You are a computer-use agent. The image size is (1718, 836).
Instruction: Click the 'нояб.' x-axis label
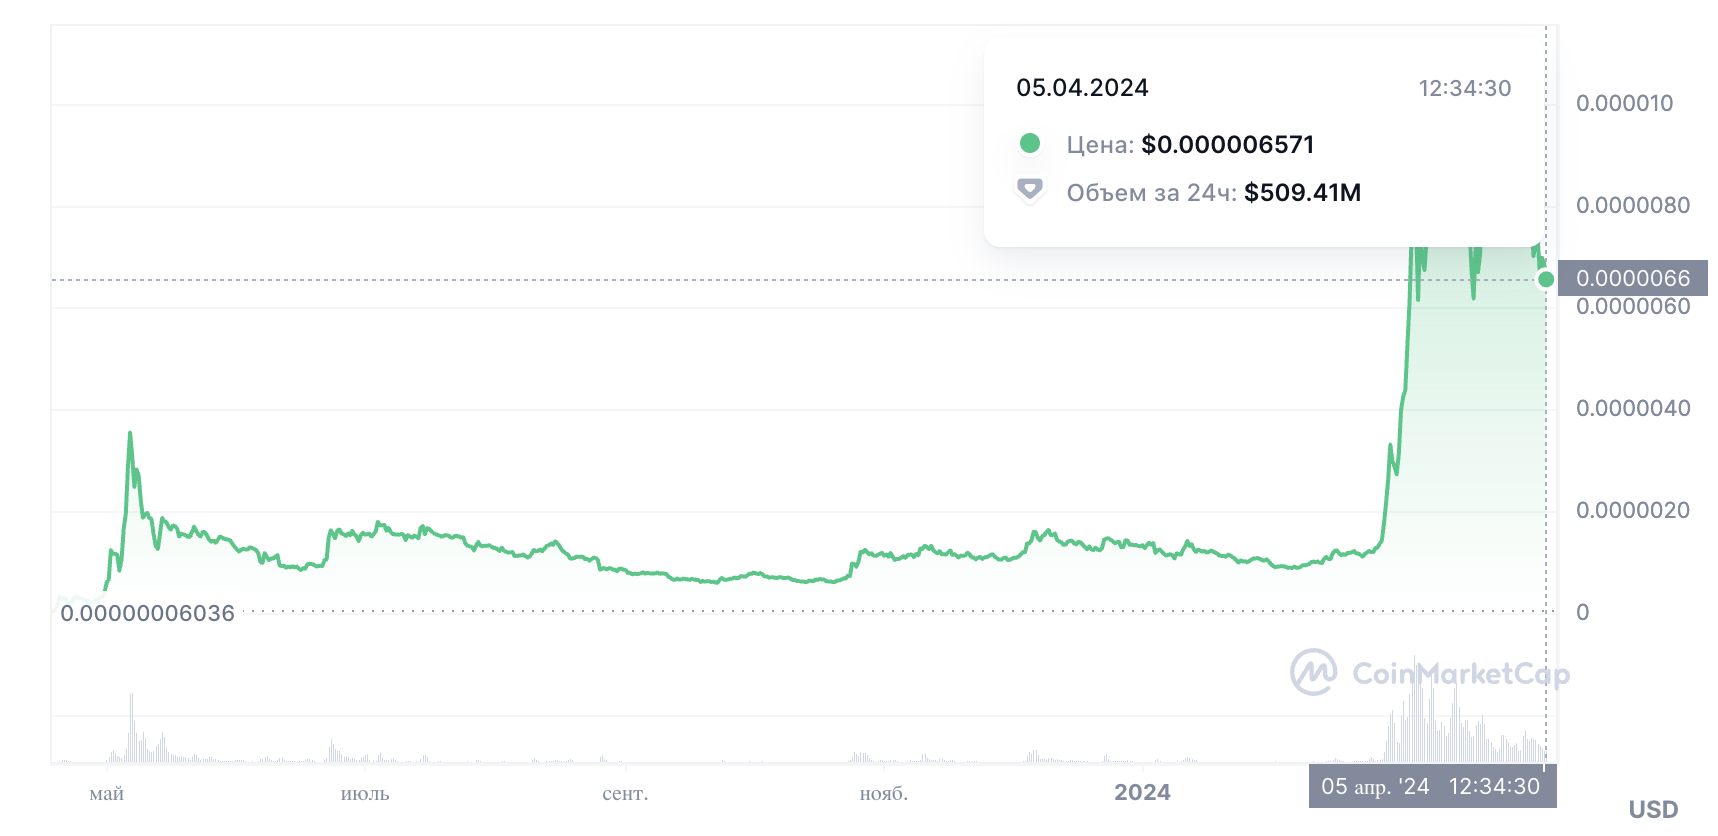click(x=884, y=794)
